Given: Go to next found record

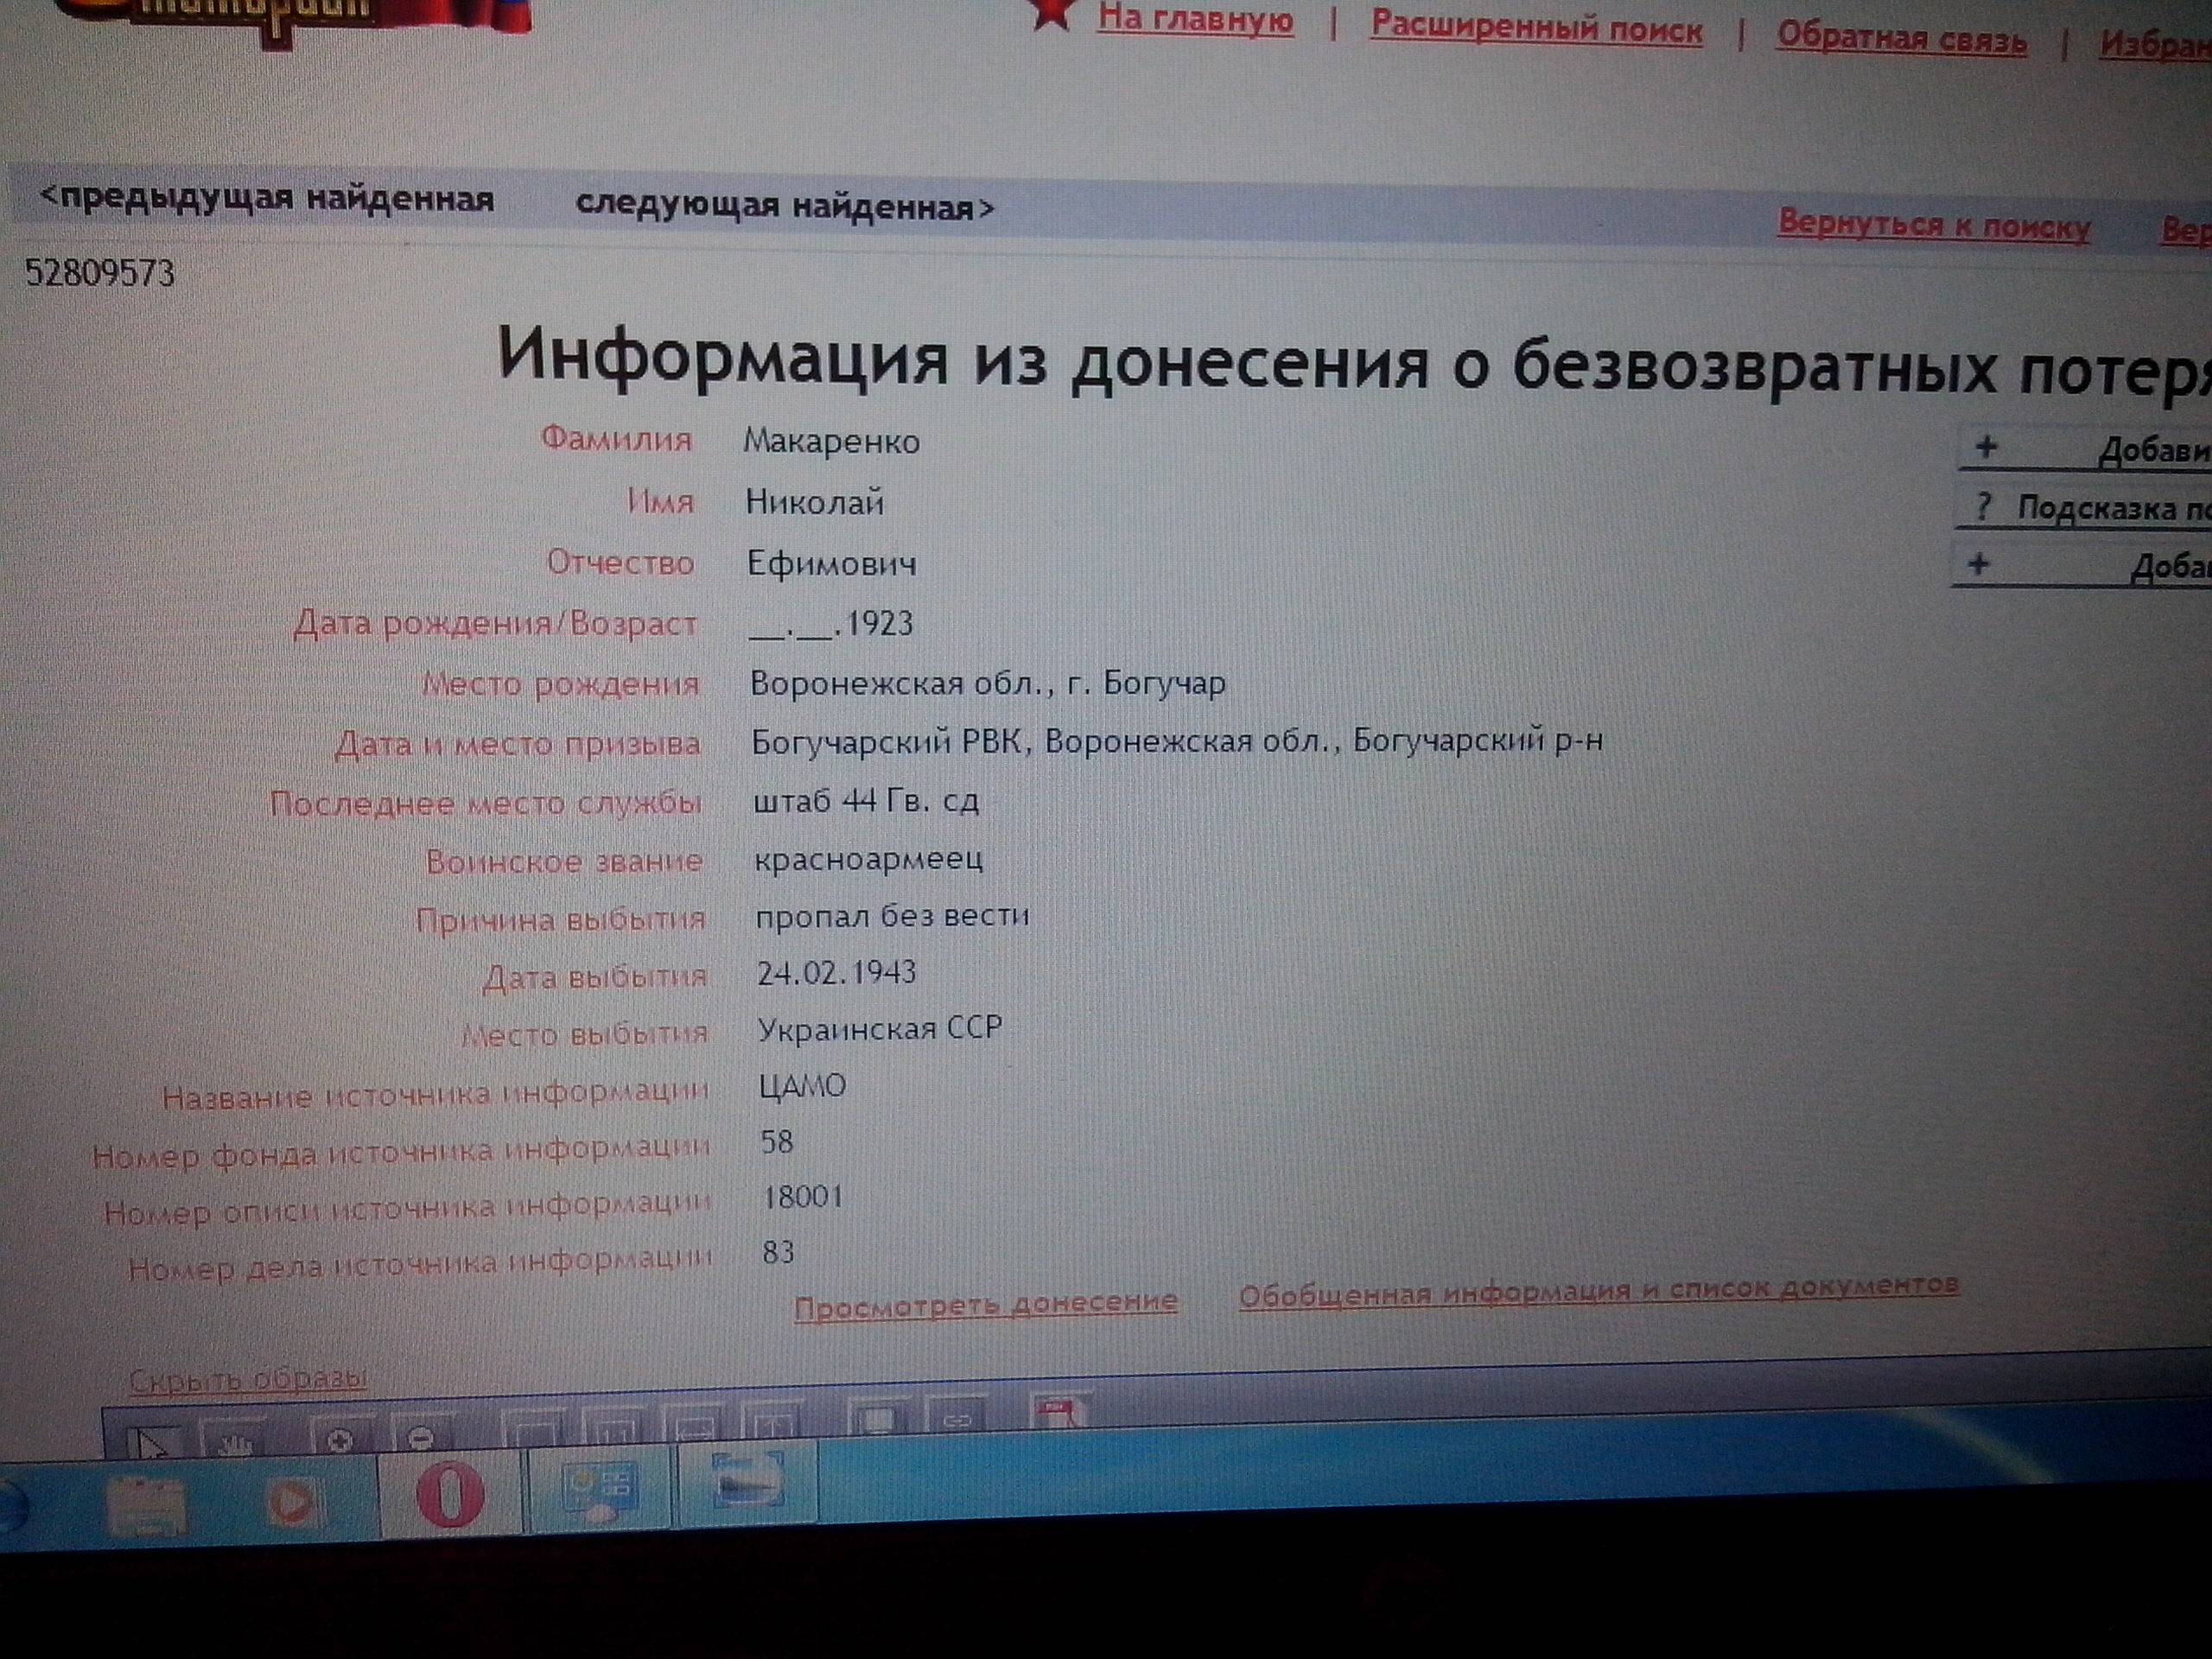Looking at the screenshot, I should 785,207.
